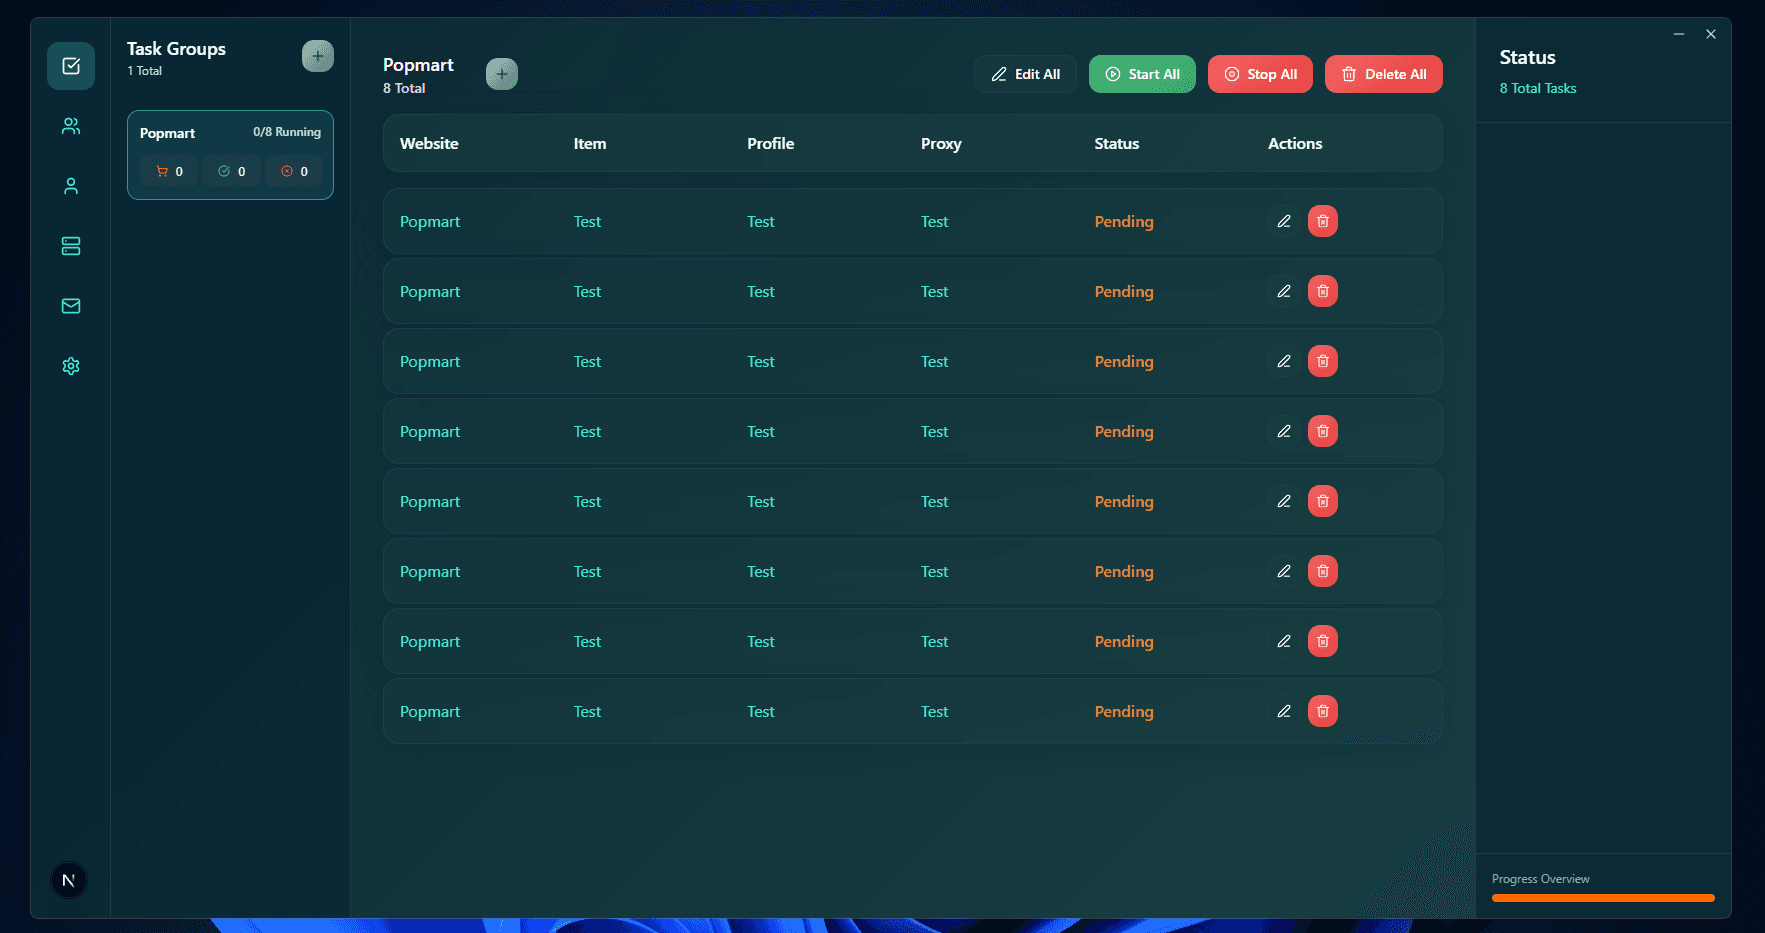Edit the third Popmart task row
Screen dimensions: 1765x933
tap(1284, 361)
